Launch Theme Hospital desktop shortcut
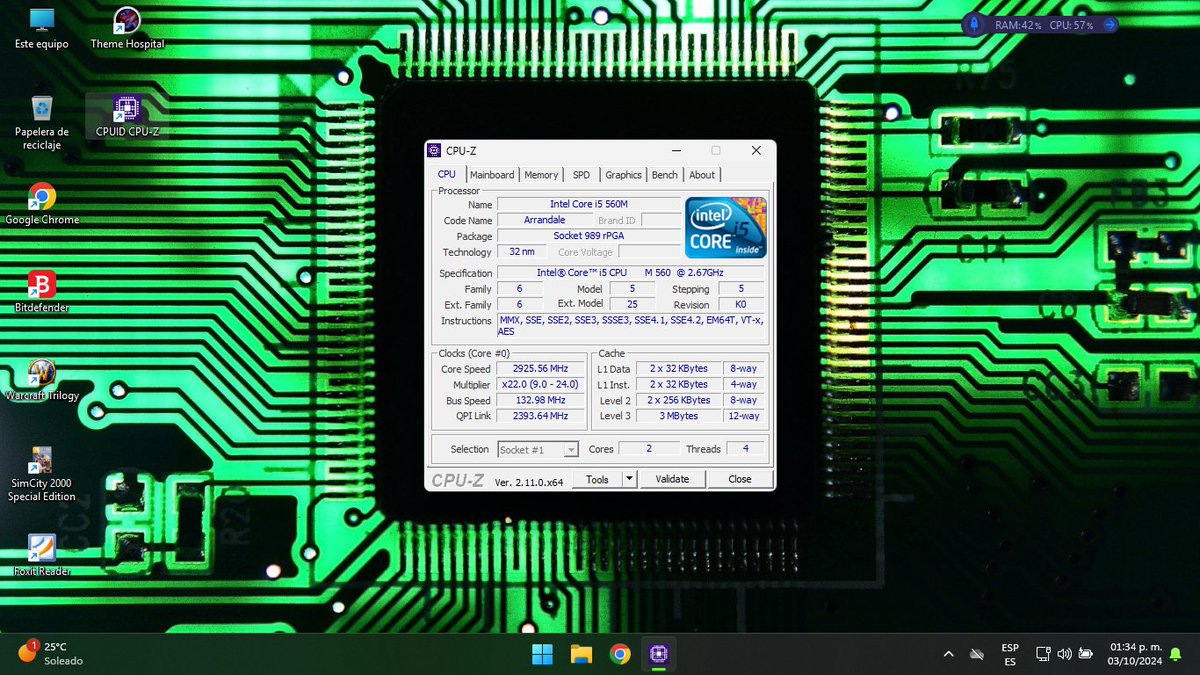Image resolution: width=1200 pixels, height=675 pixels. tap(127, 28)
